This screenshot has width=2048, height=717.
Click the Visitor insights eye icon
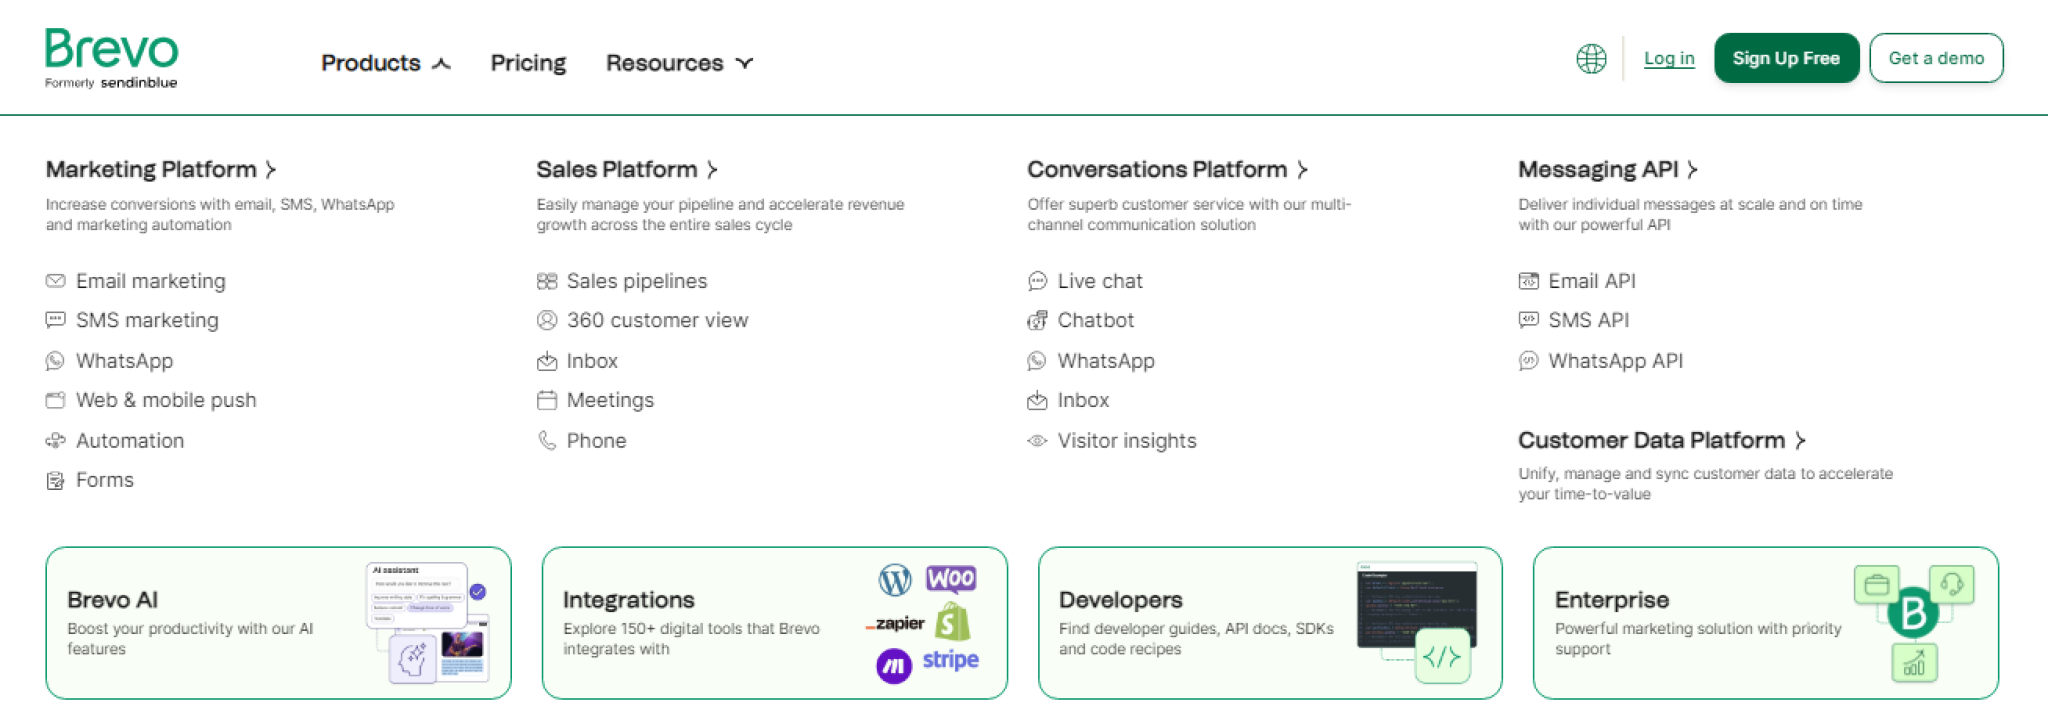point(1037,441)
